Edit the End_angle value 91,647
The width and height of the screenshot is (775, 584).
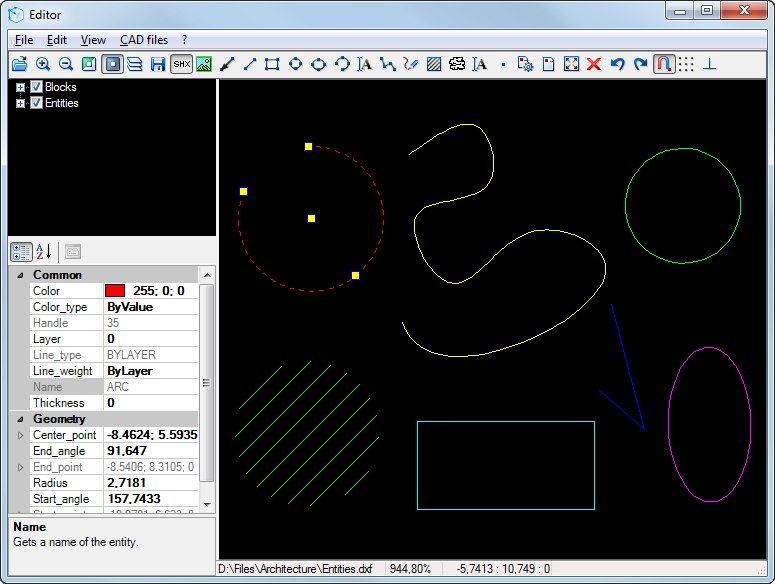(x=151, y=451)
